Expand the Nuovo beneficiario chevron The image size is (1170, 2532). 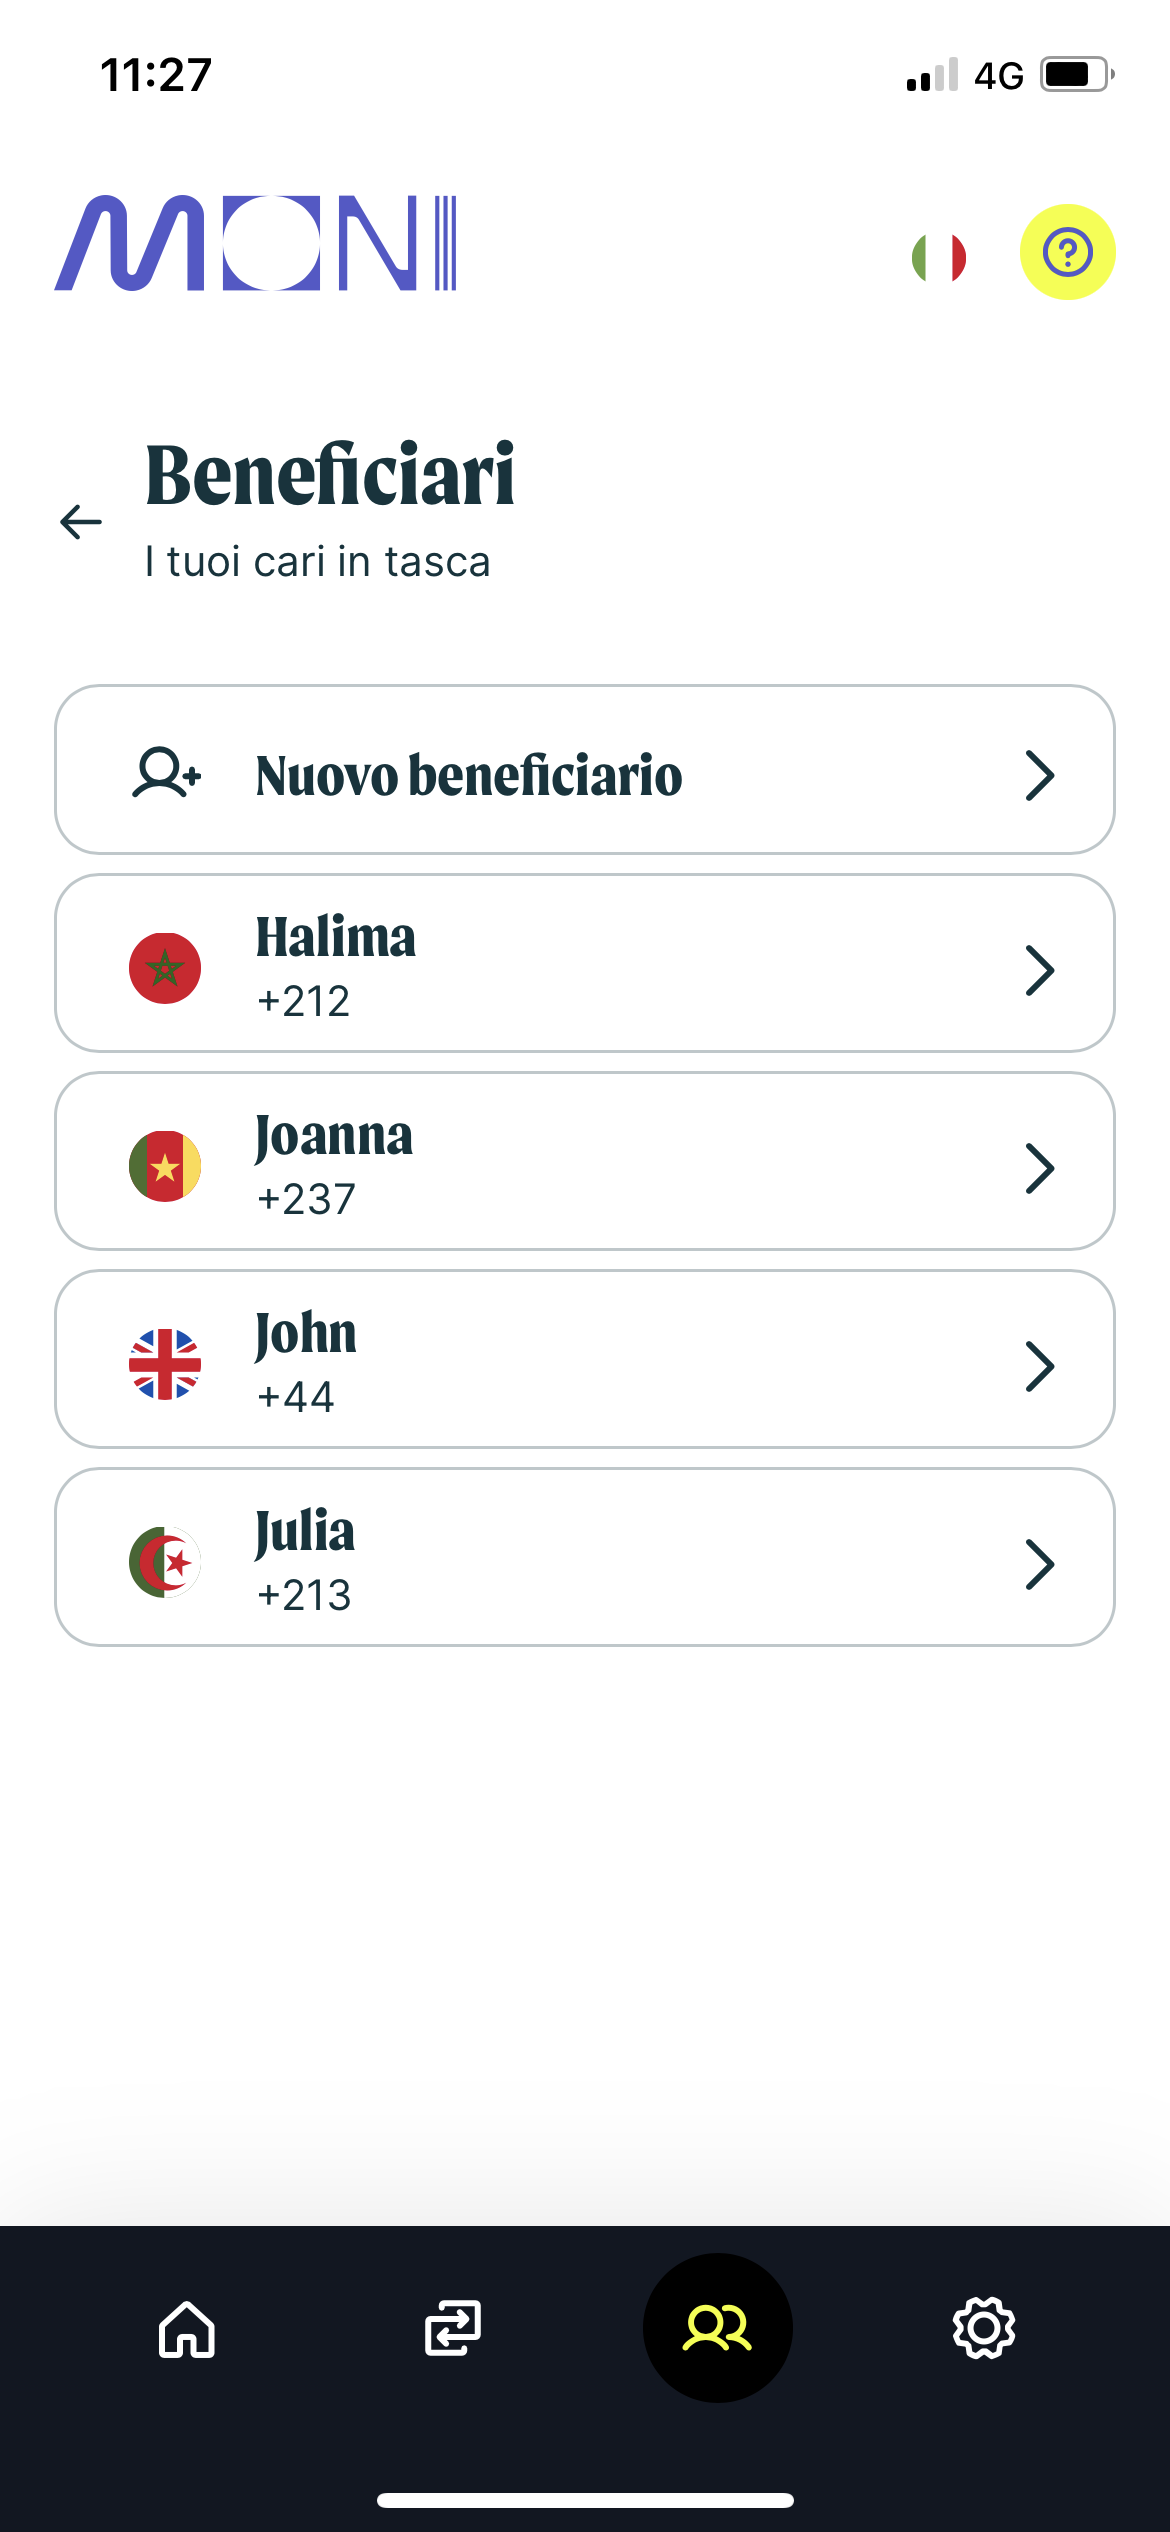pyautogui.click(x=1040, y=775)
